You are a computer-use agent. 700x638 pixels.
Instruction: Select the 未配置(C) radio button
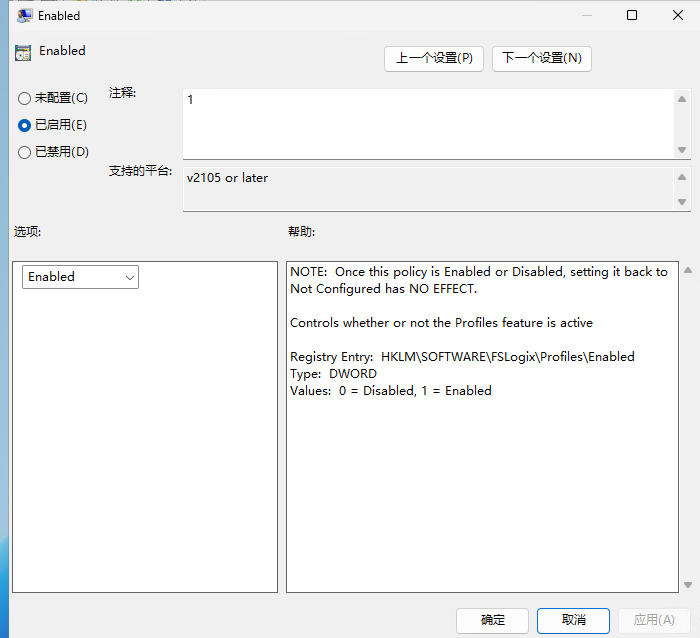pyautogui.click(x=25, y=98)
